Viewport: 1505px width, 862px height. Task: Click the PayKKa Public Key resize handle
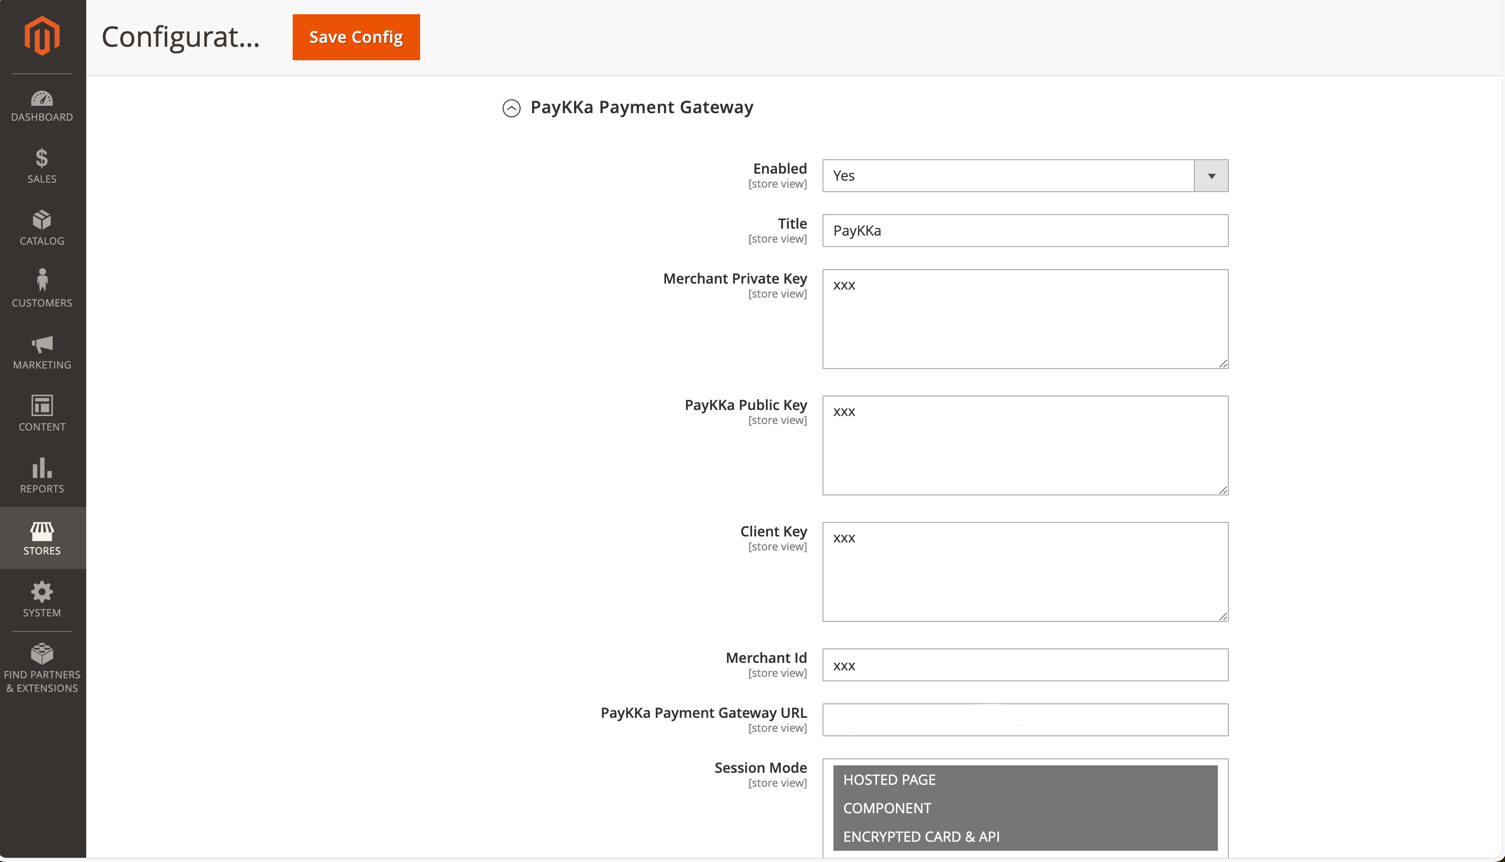(1223, 490)
